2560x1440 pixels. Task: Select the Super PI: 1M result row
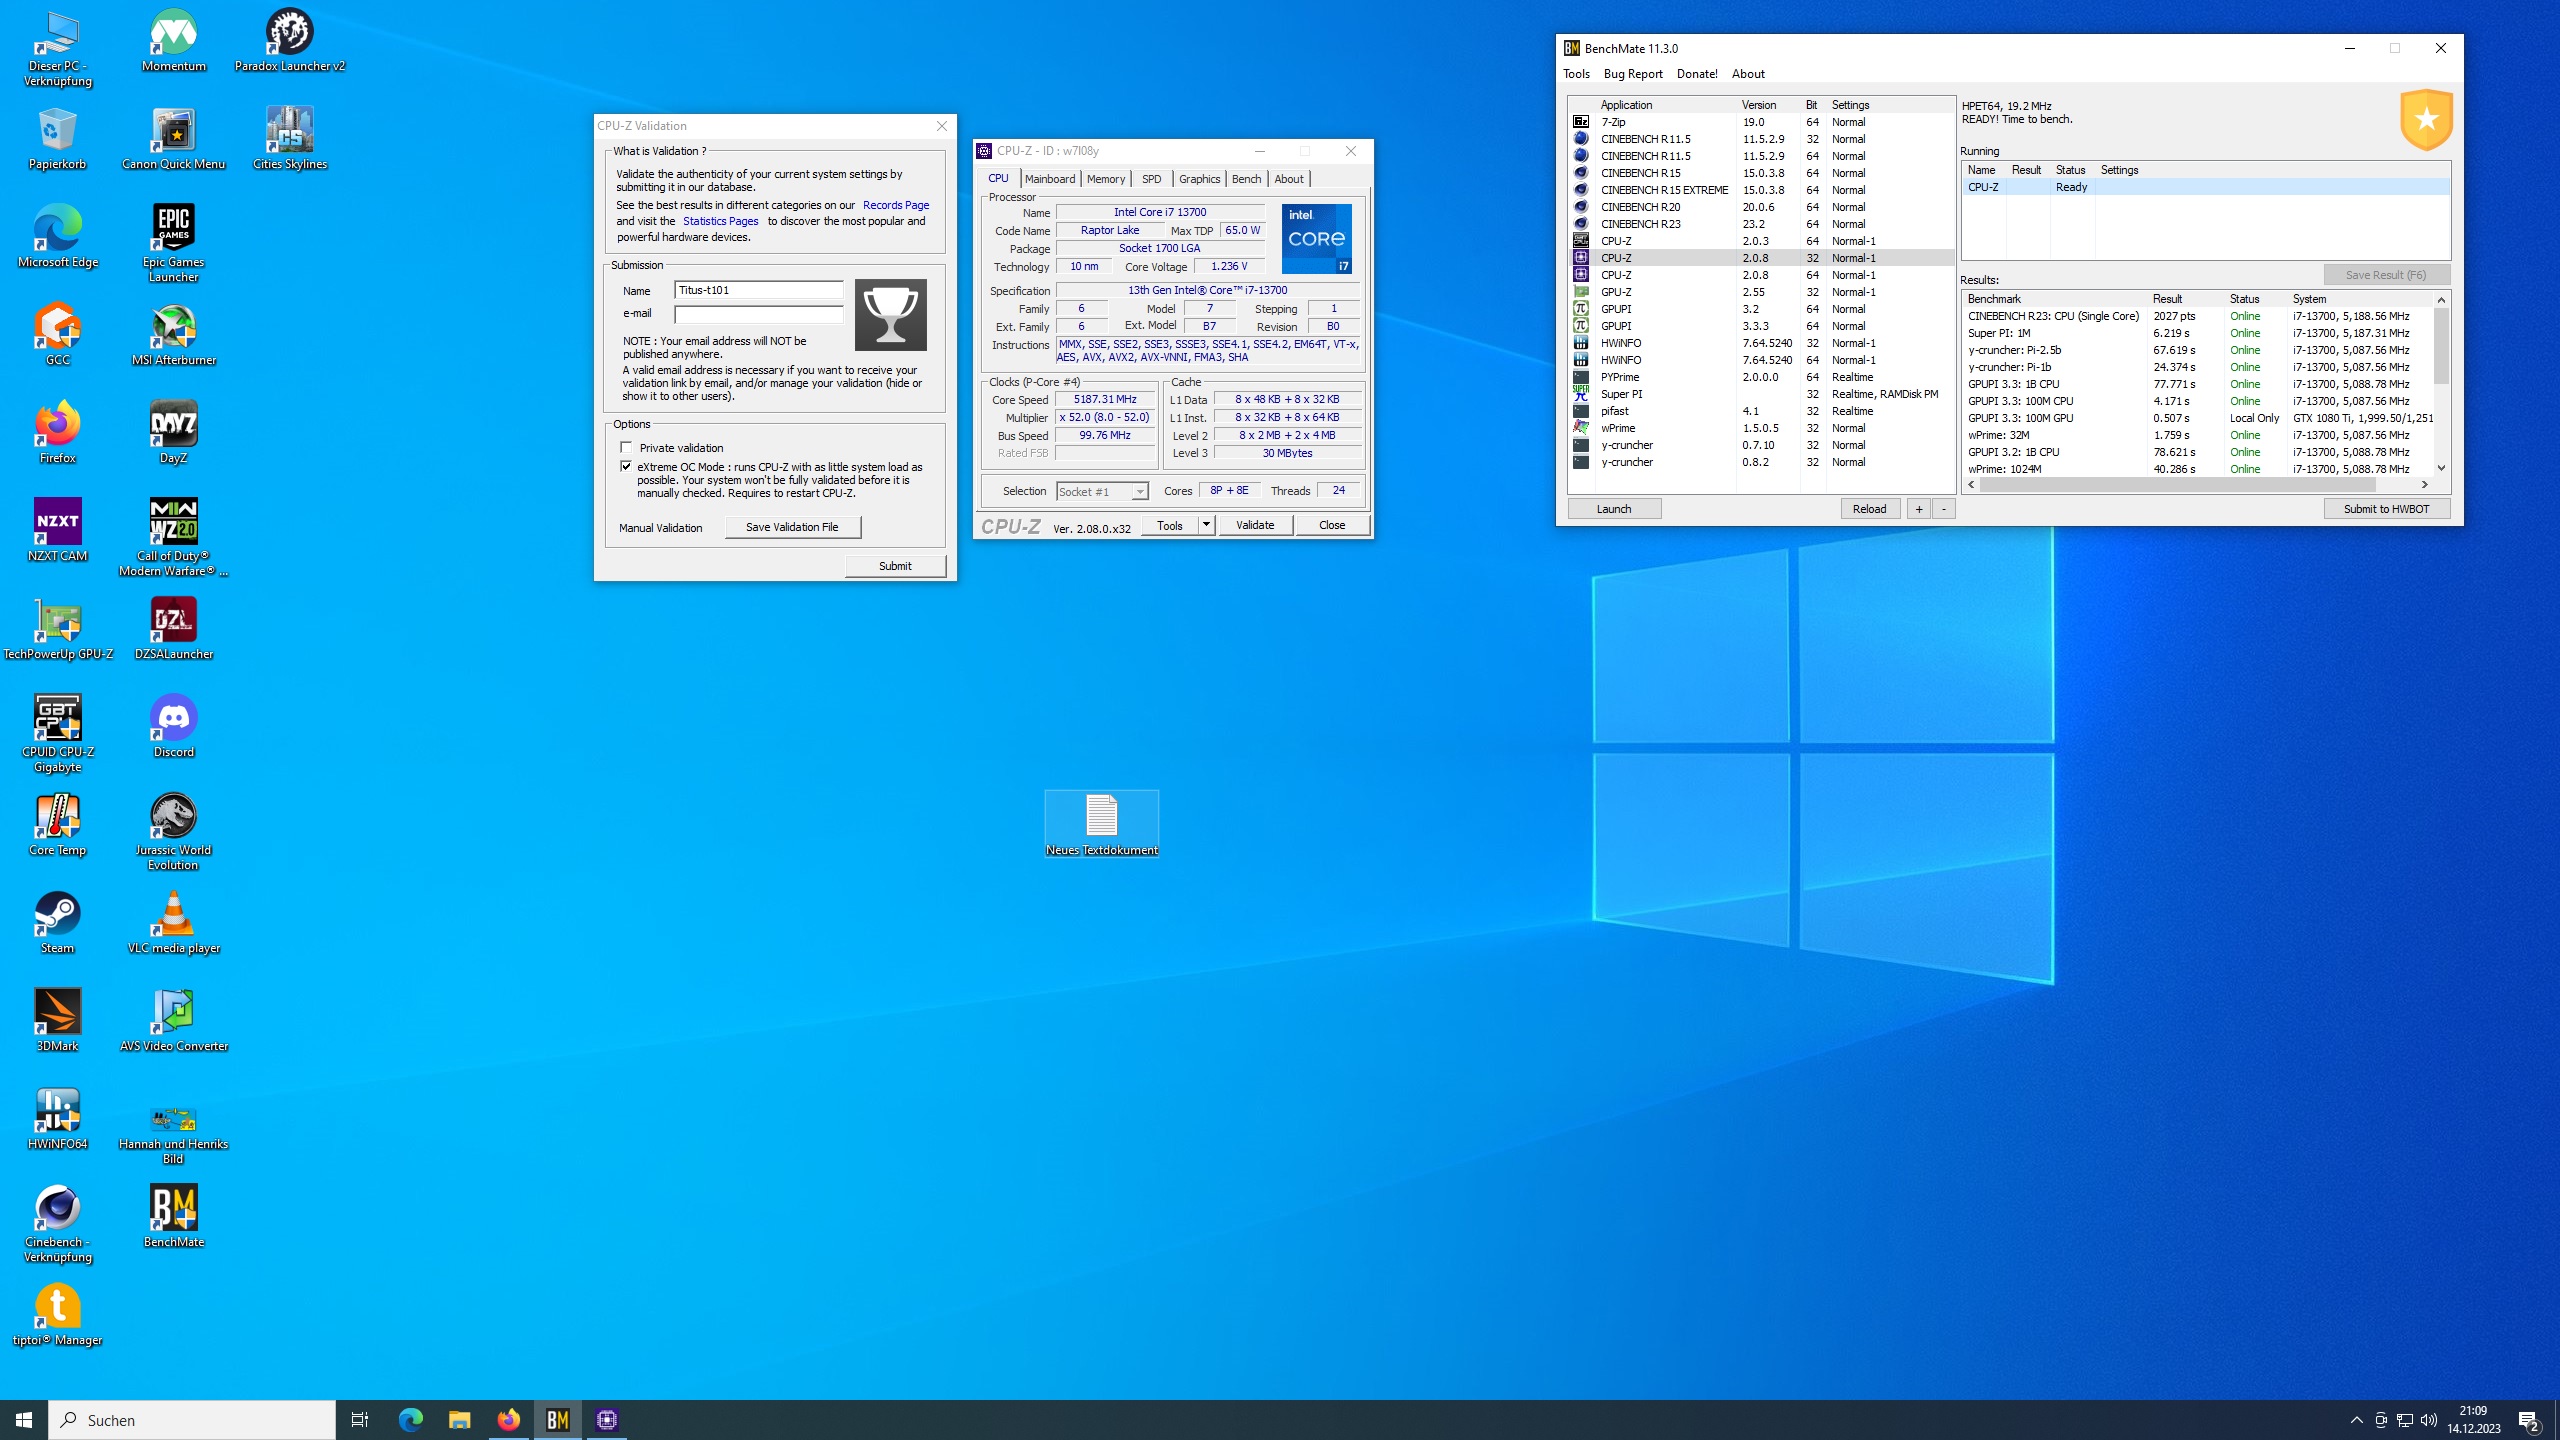(2197, 333)
